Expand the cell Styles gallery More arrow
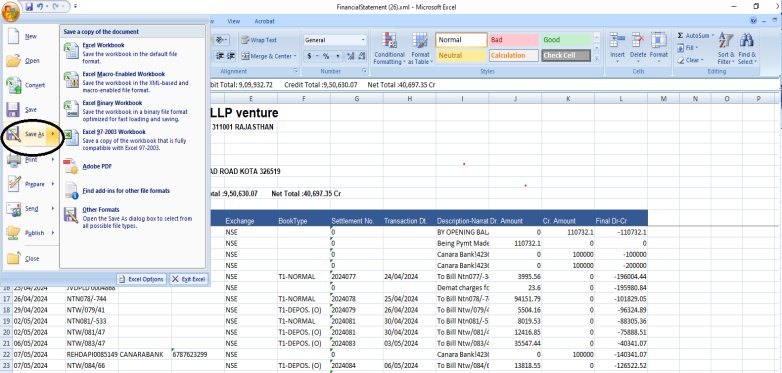 tap(596, 58)
